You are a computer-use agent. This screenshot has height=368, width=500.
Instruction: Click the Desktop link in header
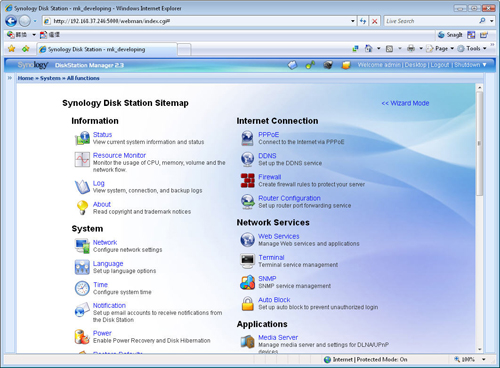pos(415,65)
